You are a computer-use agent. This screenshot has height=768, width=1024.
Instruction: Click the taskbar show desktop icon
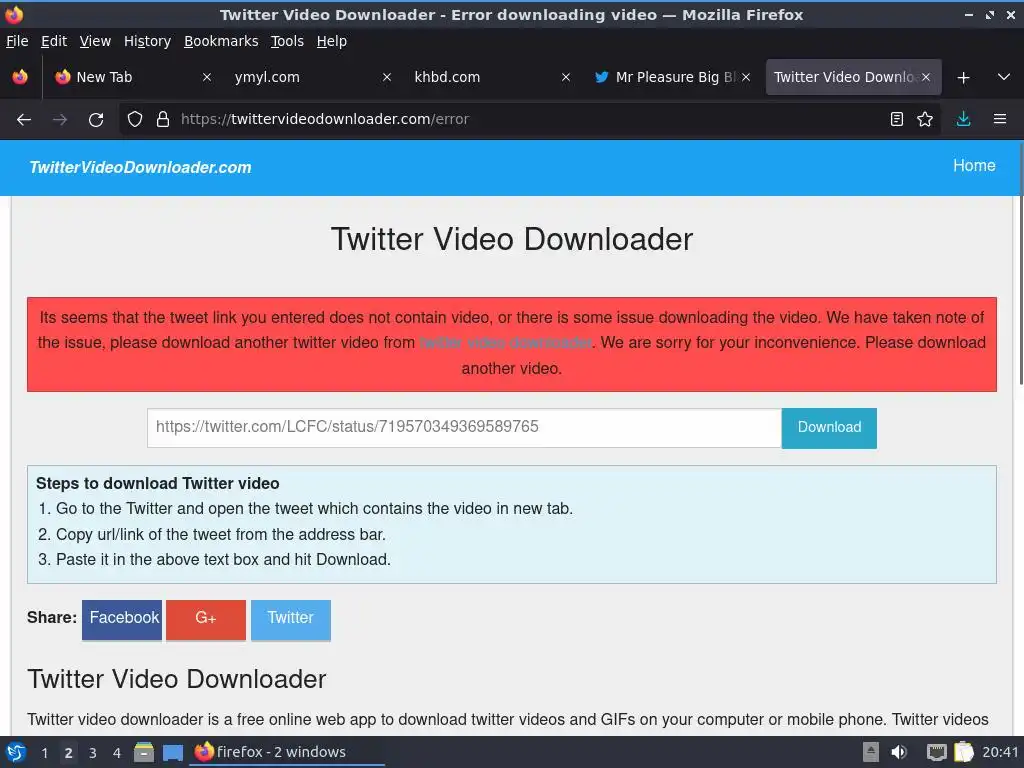click(x=172, y=752)
